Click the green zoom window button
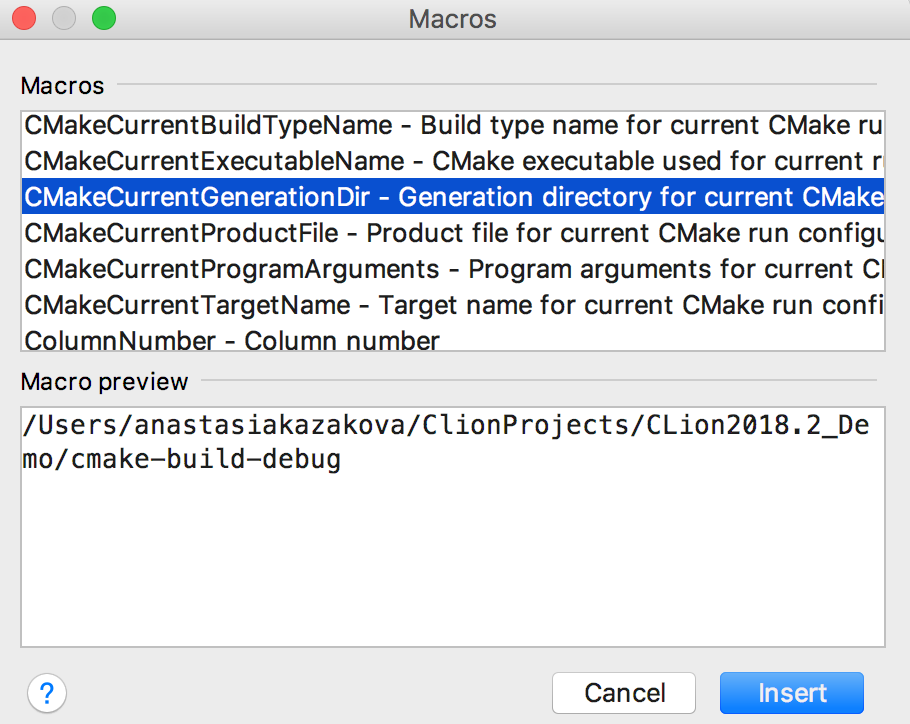 pos(103,18)
